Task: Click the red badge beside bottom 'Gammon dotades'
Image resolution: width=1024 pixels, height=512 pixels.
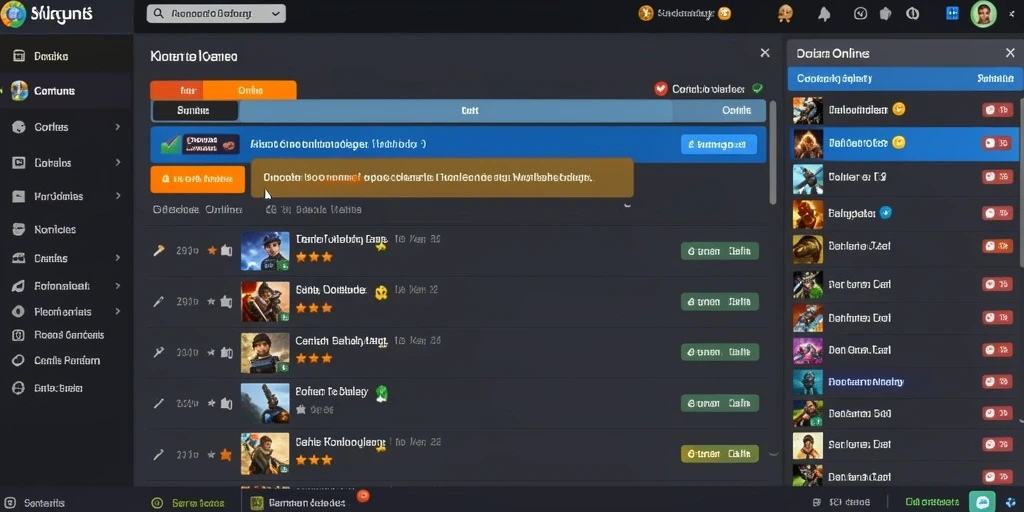Action: (364, 496)
